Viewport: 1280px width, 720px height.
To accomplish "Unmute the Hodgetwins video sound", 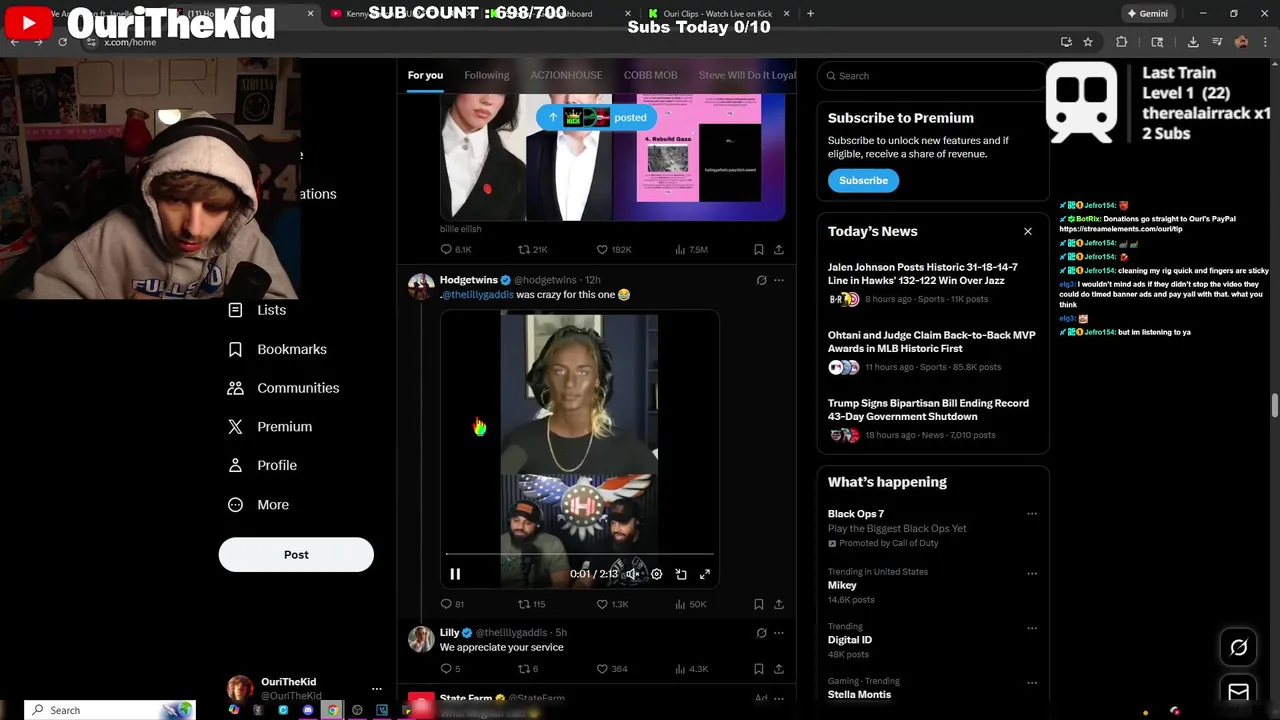I will pyautogui.click(x=633, y=574).
